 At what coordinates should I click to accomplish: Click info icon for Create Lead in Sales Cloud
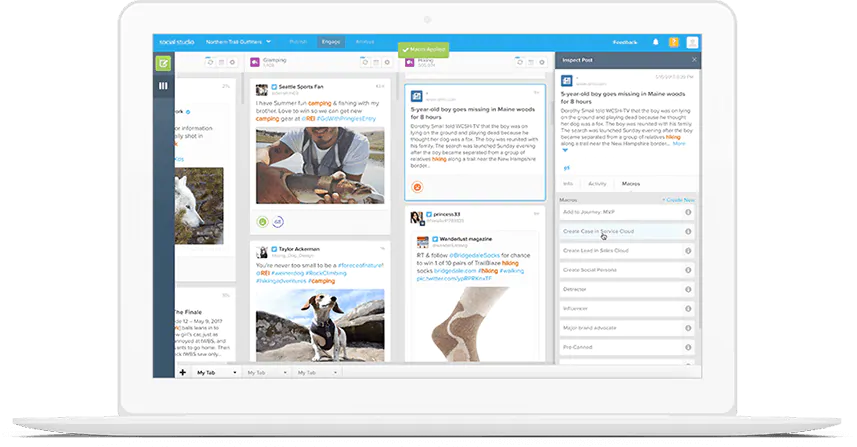click(688, 251)
